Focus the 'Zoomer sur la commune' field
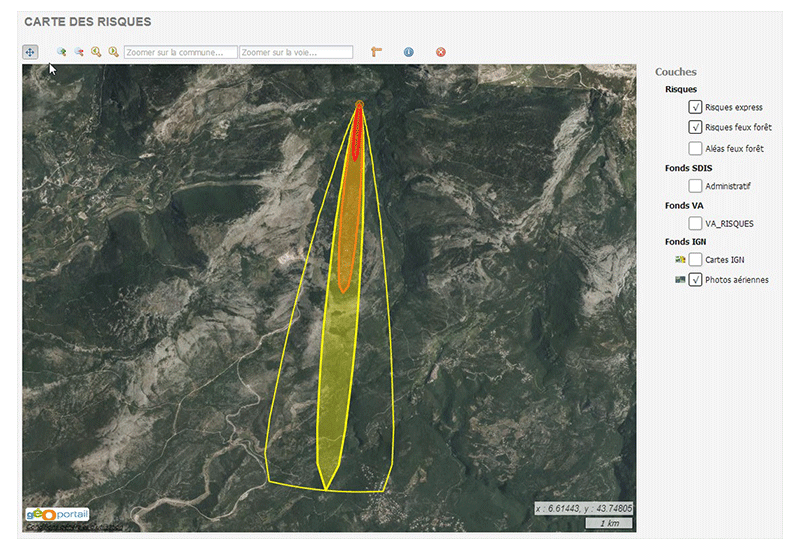Image resolution: width=800 pixels, height=551 pixels. (x=181, y=52)
